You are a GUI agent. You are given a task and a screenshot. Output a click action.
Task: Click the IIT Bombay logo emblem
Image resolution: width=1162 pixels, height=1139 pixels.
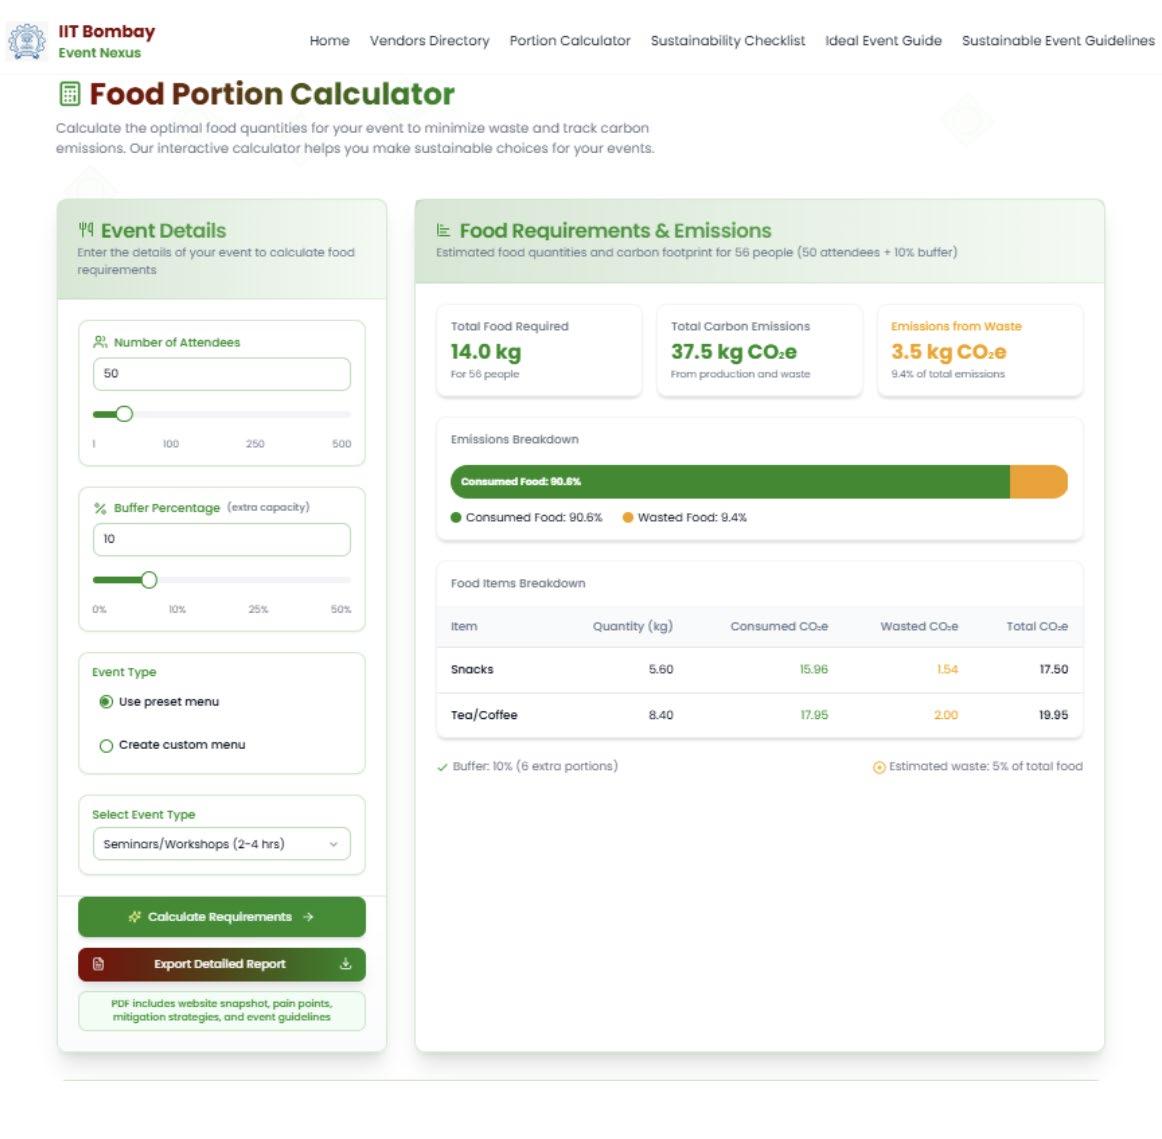coord(27,41)
